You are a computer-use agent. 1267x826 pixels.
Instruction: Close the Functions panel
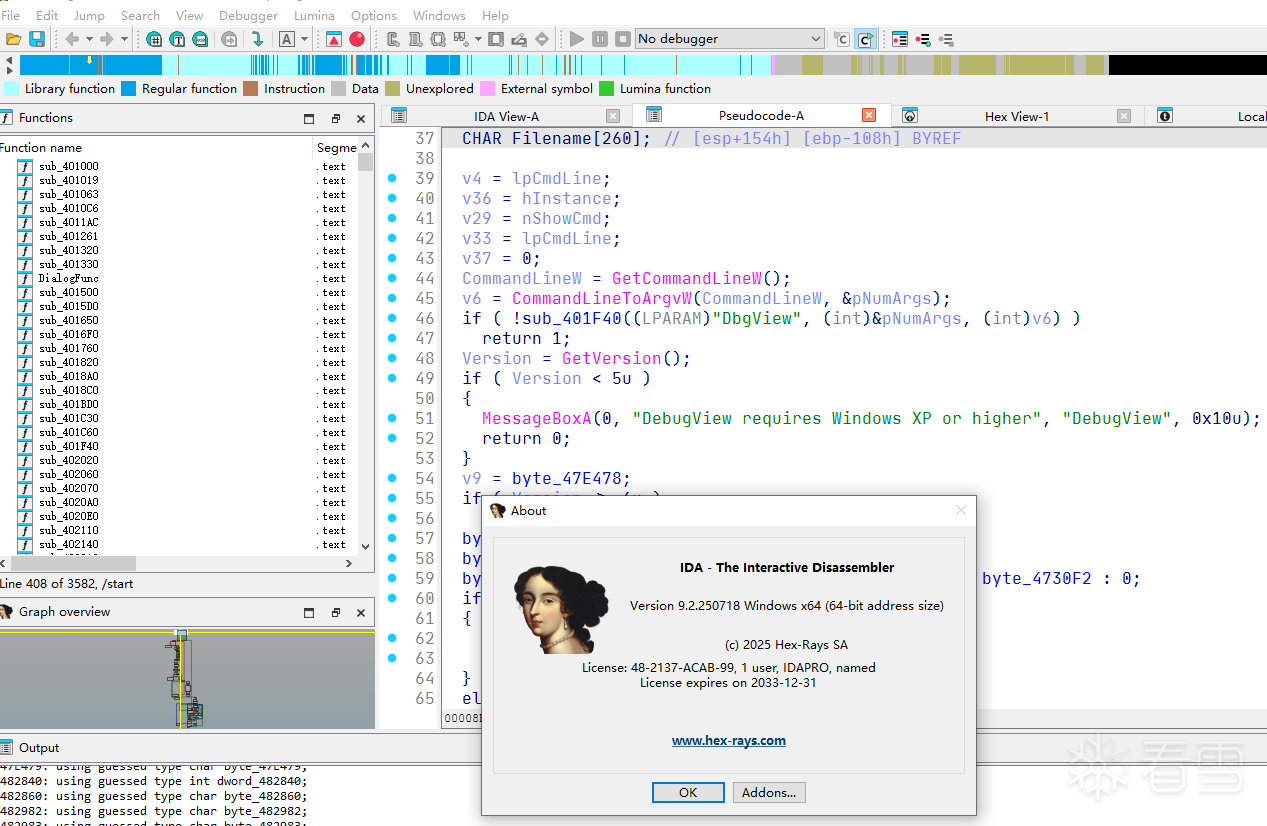[x=361, y=118]
